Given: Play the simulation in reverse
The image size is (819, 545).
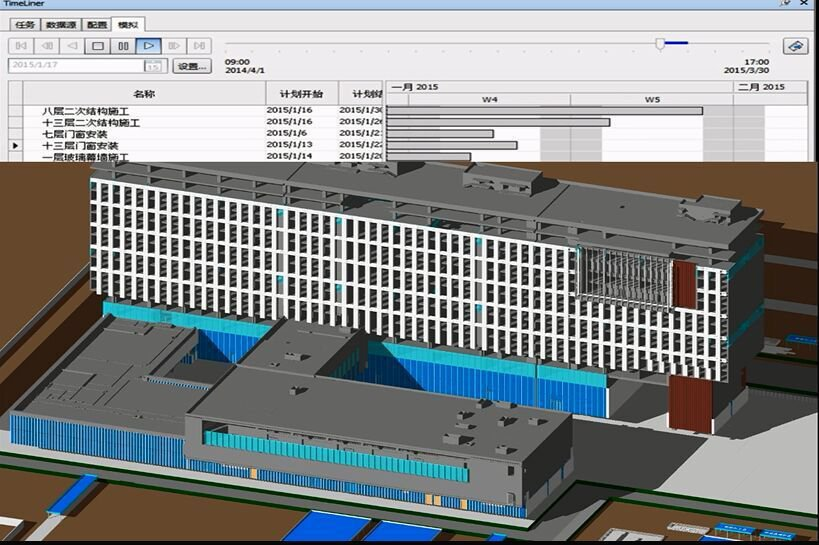Looking at the screenshot, I should (x=72, y=46).
